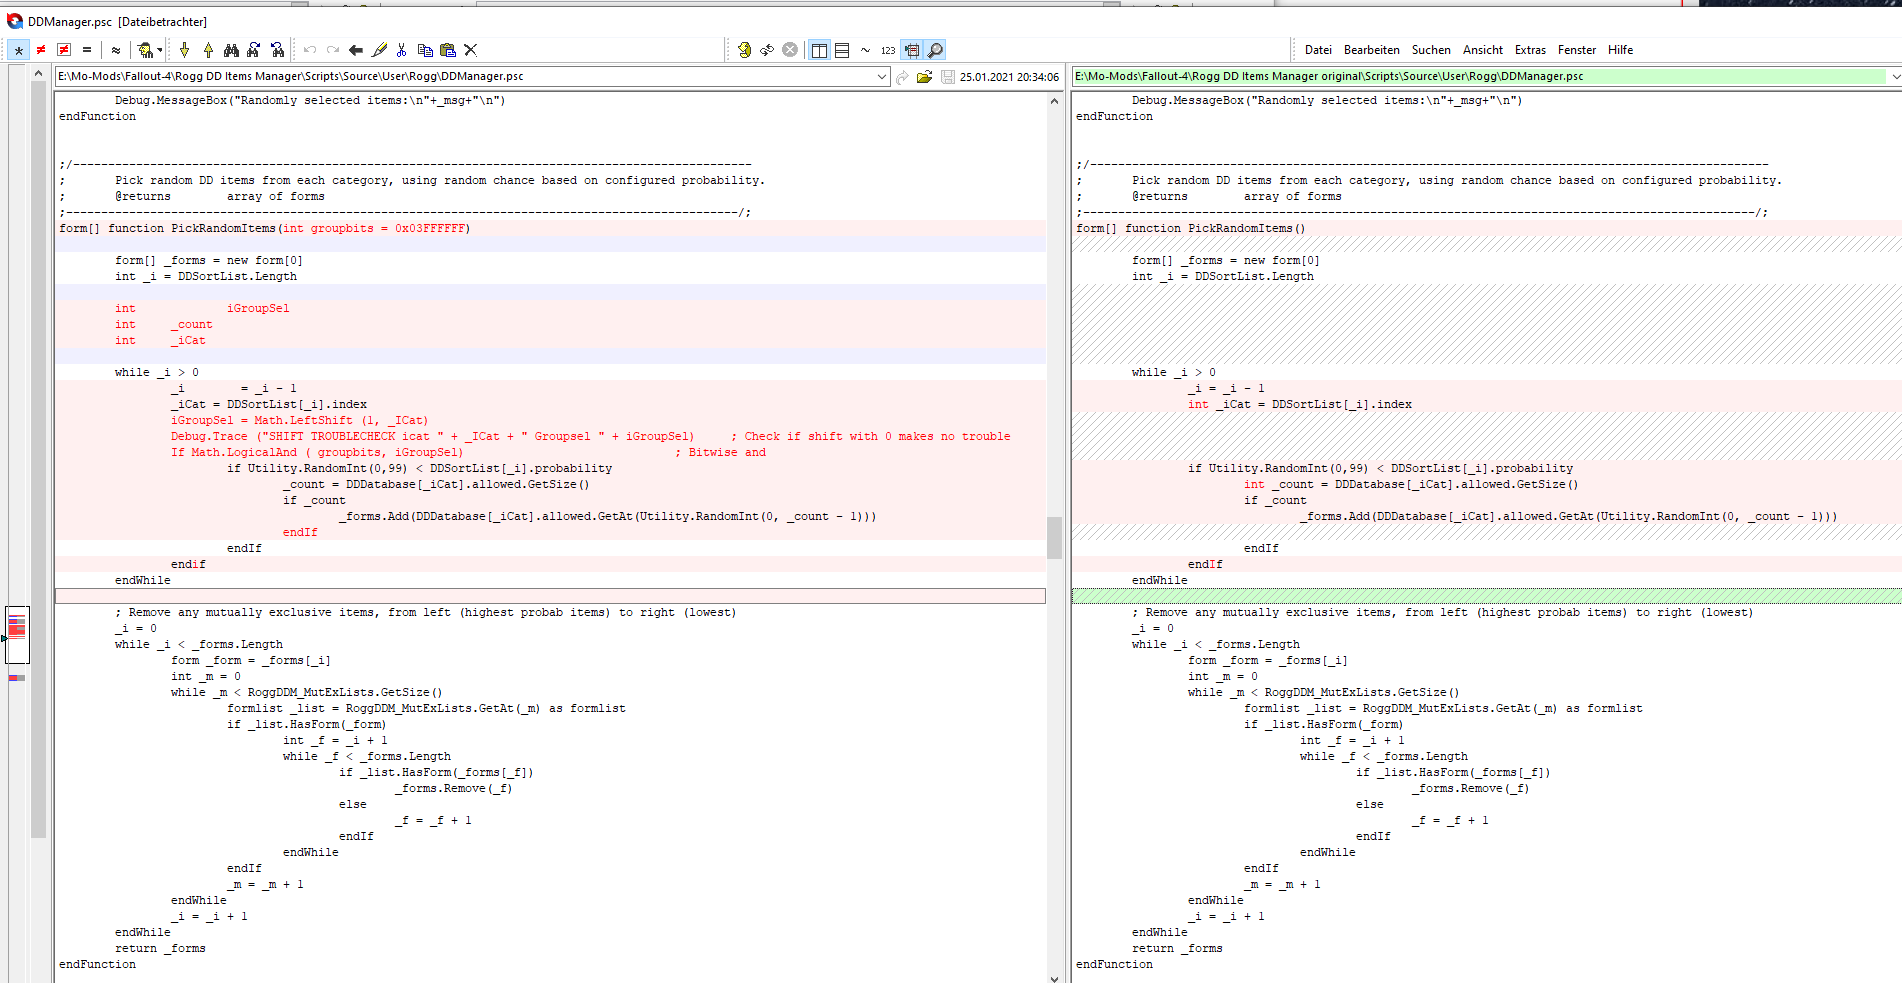Click left pane scrollbar up arrow

pos(1054,101)
